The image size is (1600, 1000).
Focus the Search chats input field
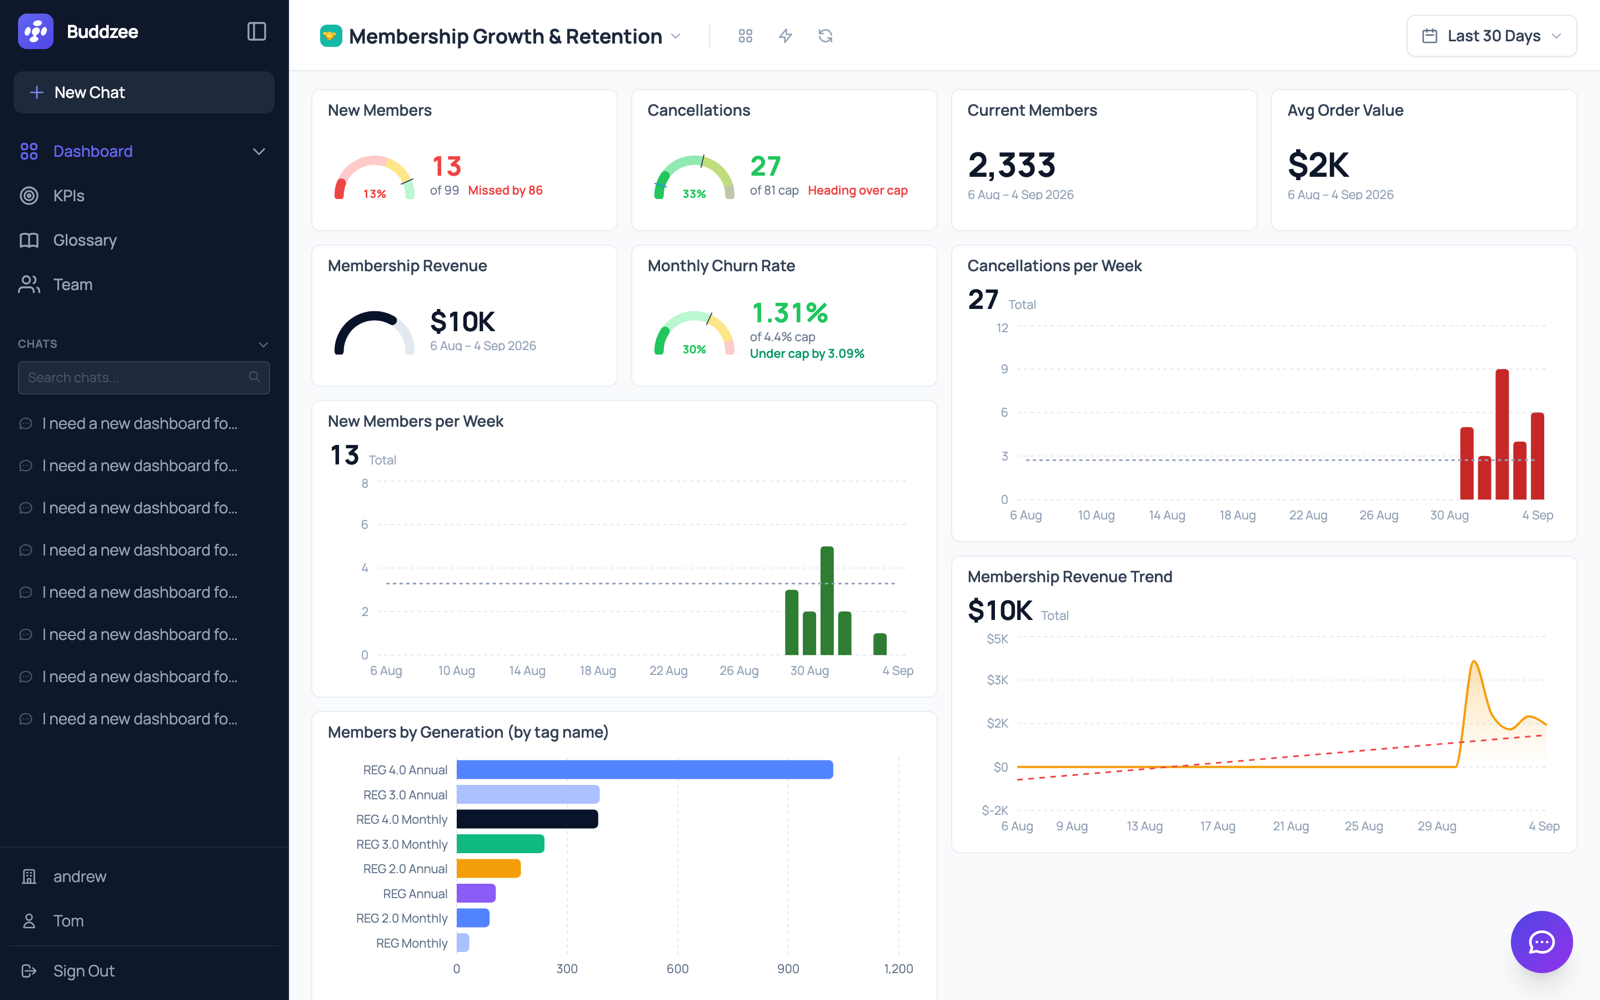144,377
